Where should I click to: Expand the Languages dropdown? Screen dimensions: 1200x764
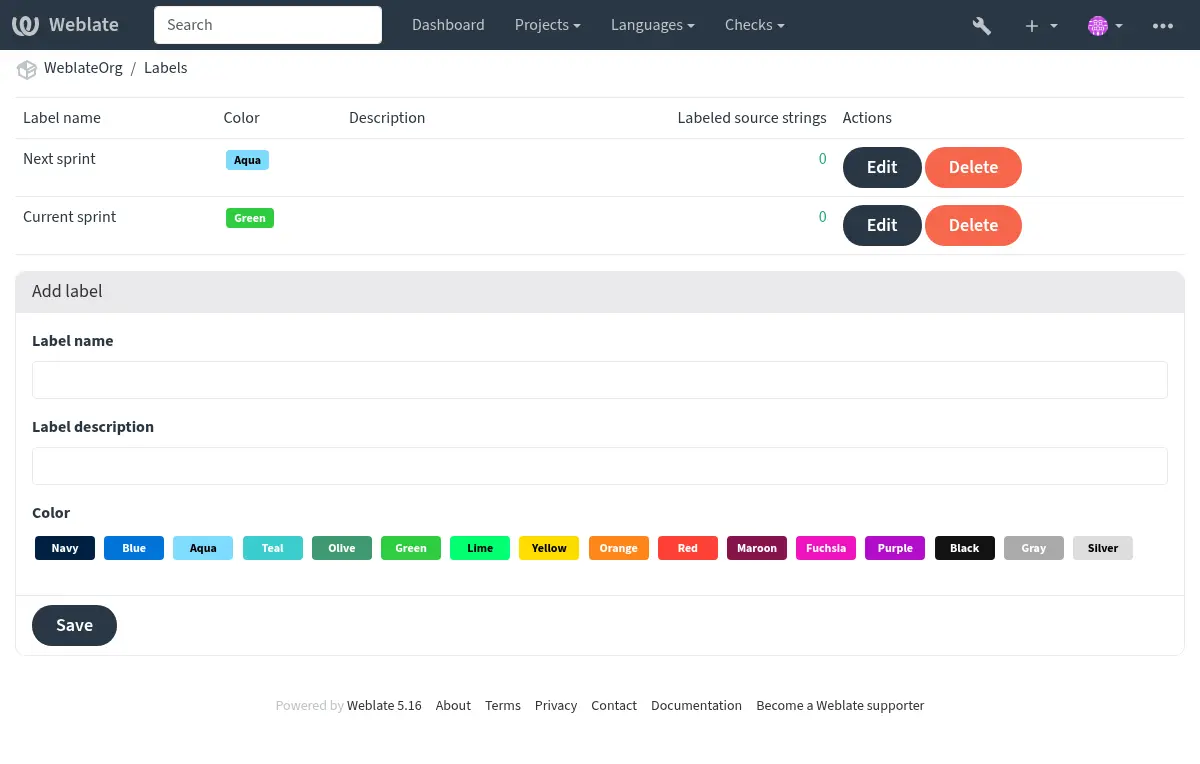coord(653,25)
